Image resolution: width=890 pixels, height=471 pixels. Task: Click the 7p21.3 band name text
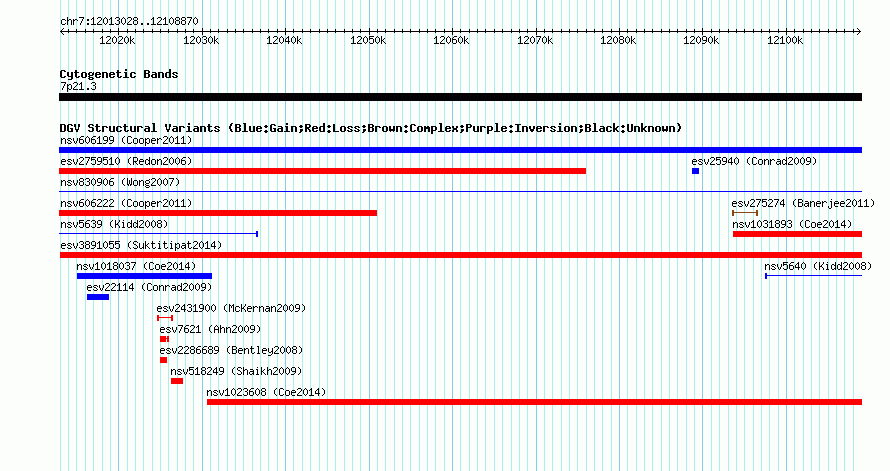[78, 87]
